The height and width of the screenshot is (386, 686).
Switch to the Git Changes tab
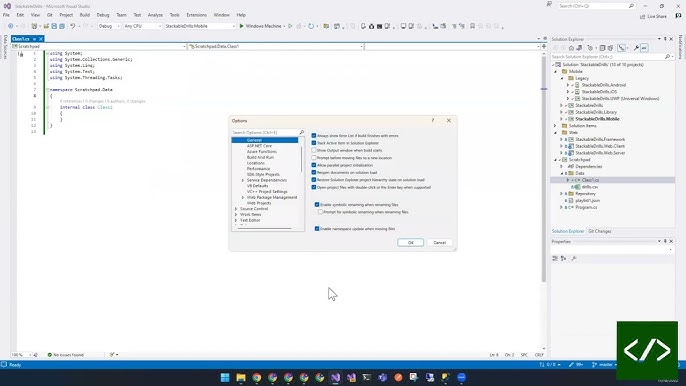coord(599,231)
